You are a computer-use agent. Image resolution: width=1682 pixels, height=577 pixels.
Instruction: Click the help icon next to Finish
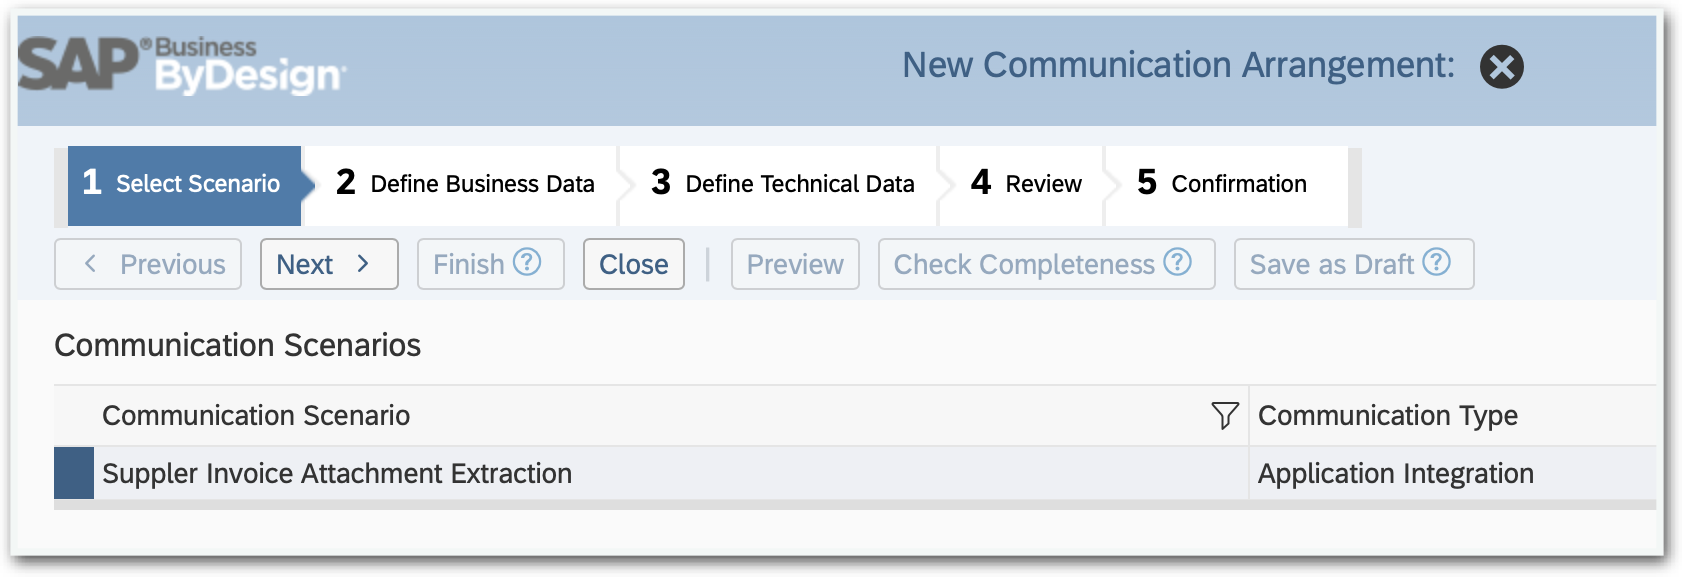point(527,263)
